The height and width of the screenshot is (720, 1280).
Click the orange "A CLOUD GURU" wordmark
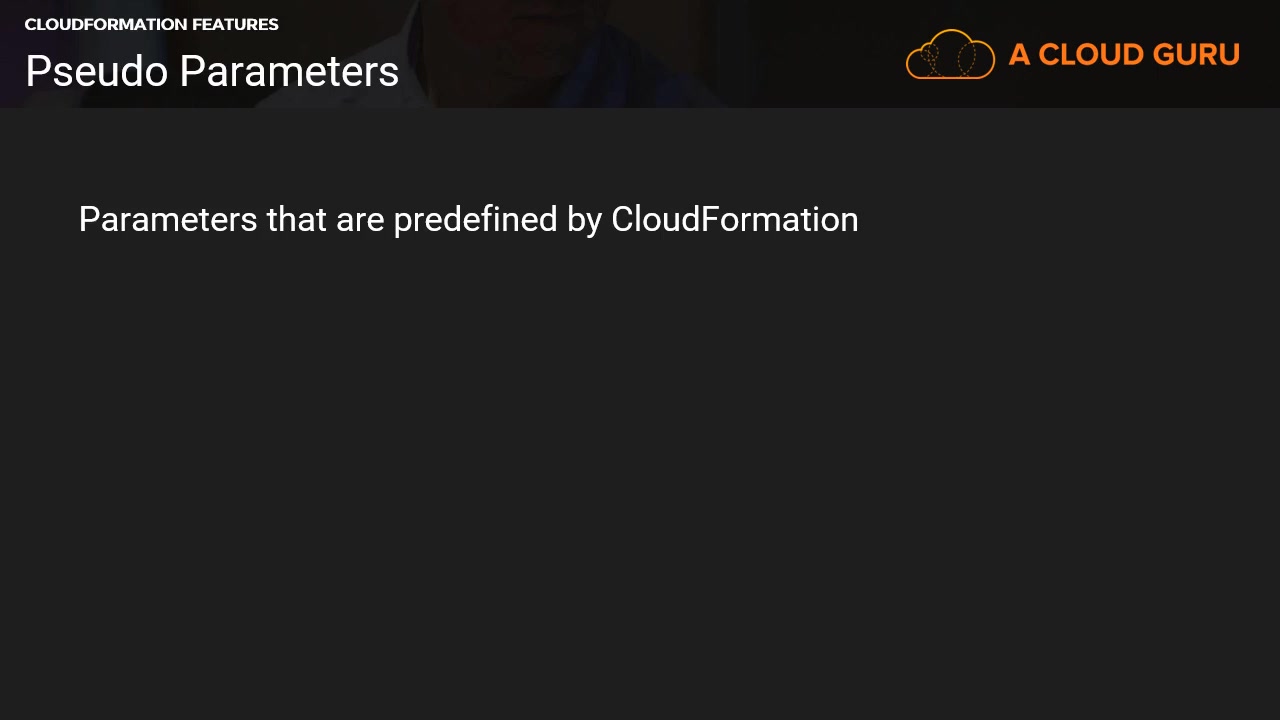pyautogui.click(x=1124, y=54)
